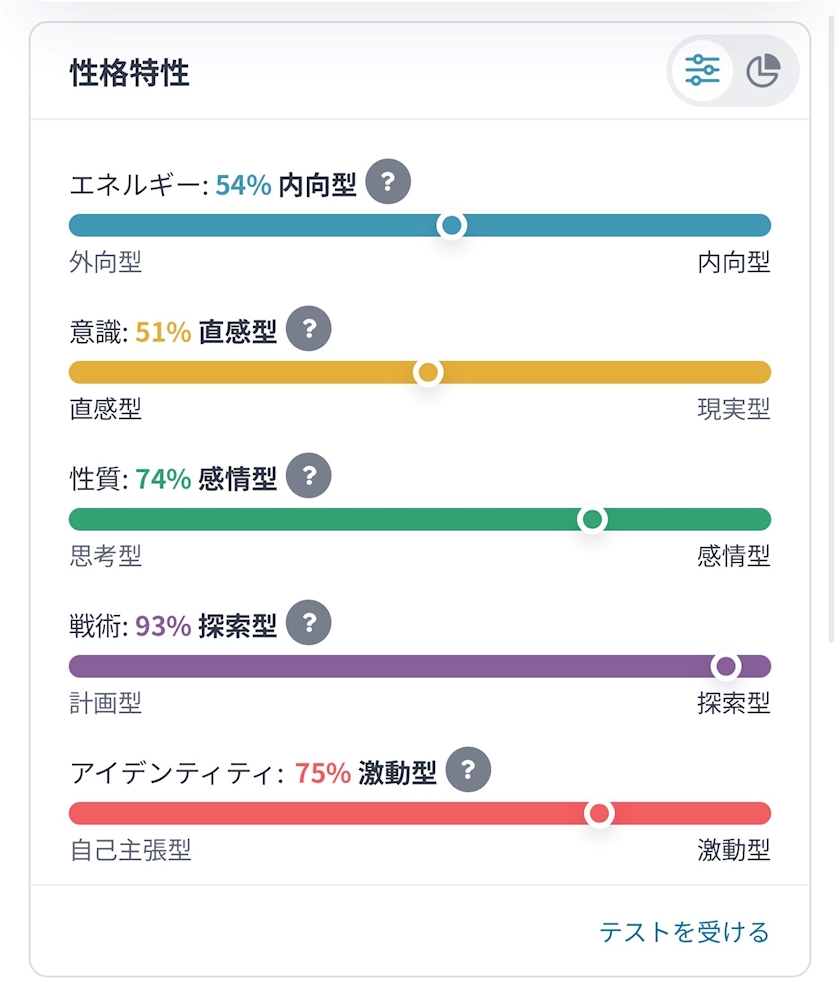Click the 54% 内向型 energy result text
The height and width of the screenshot is (982, 840).
(x=286, y=185)
